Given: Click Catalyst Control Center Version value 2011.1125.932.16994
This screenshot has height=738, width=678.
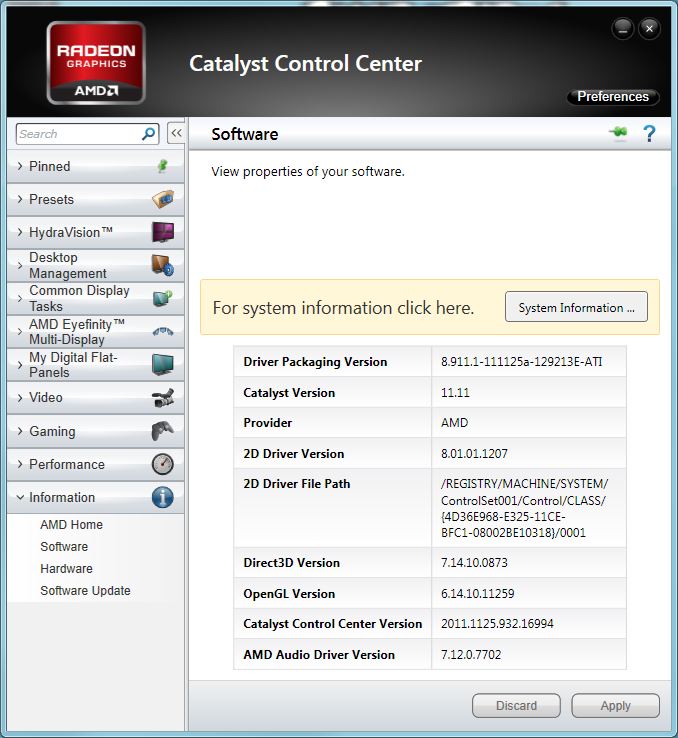Looking at the screenshot, I should pos(497,624).
